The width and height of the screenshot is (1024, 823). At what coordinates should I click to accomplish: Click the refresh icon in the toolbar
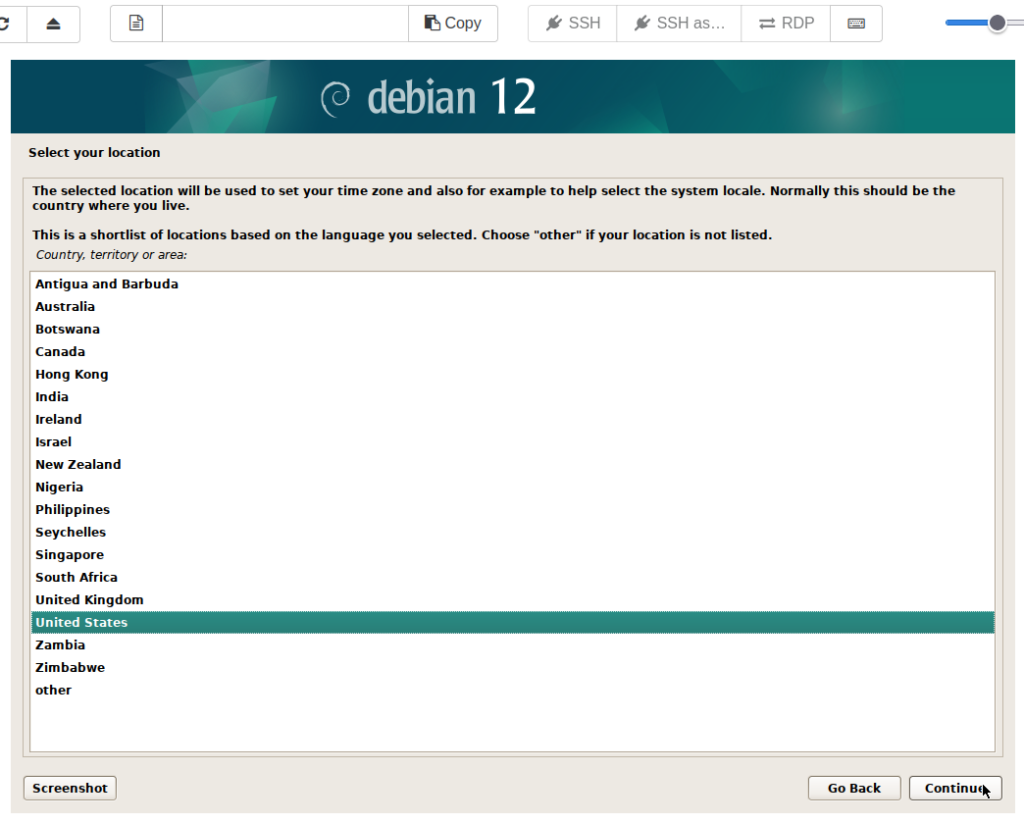[6, 23]
